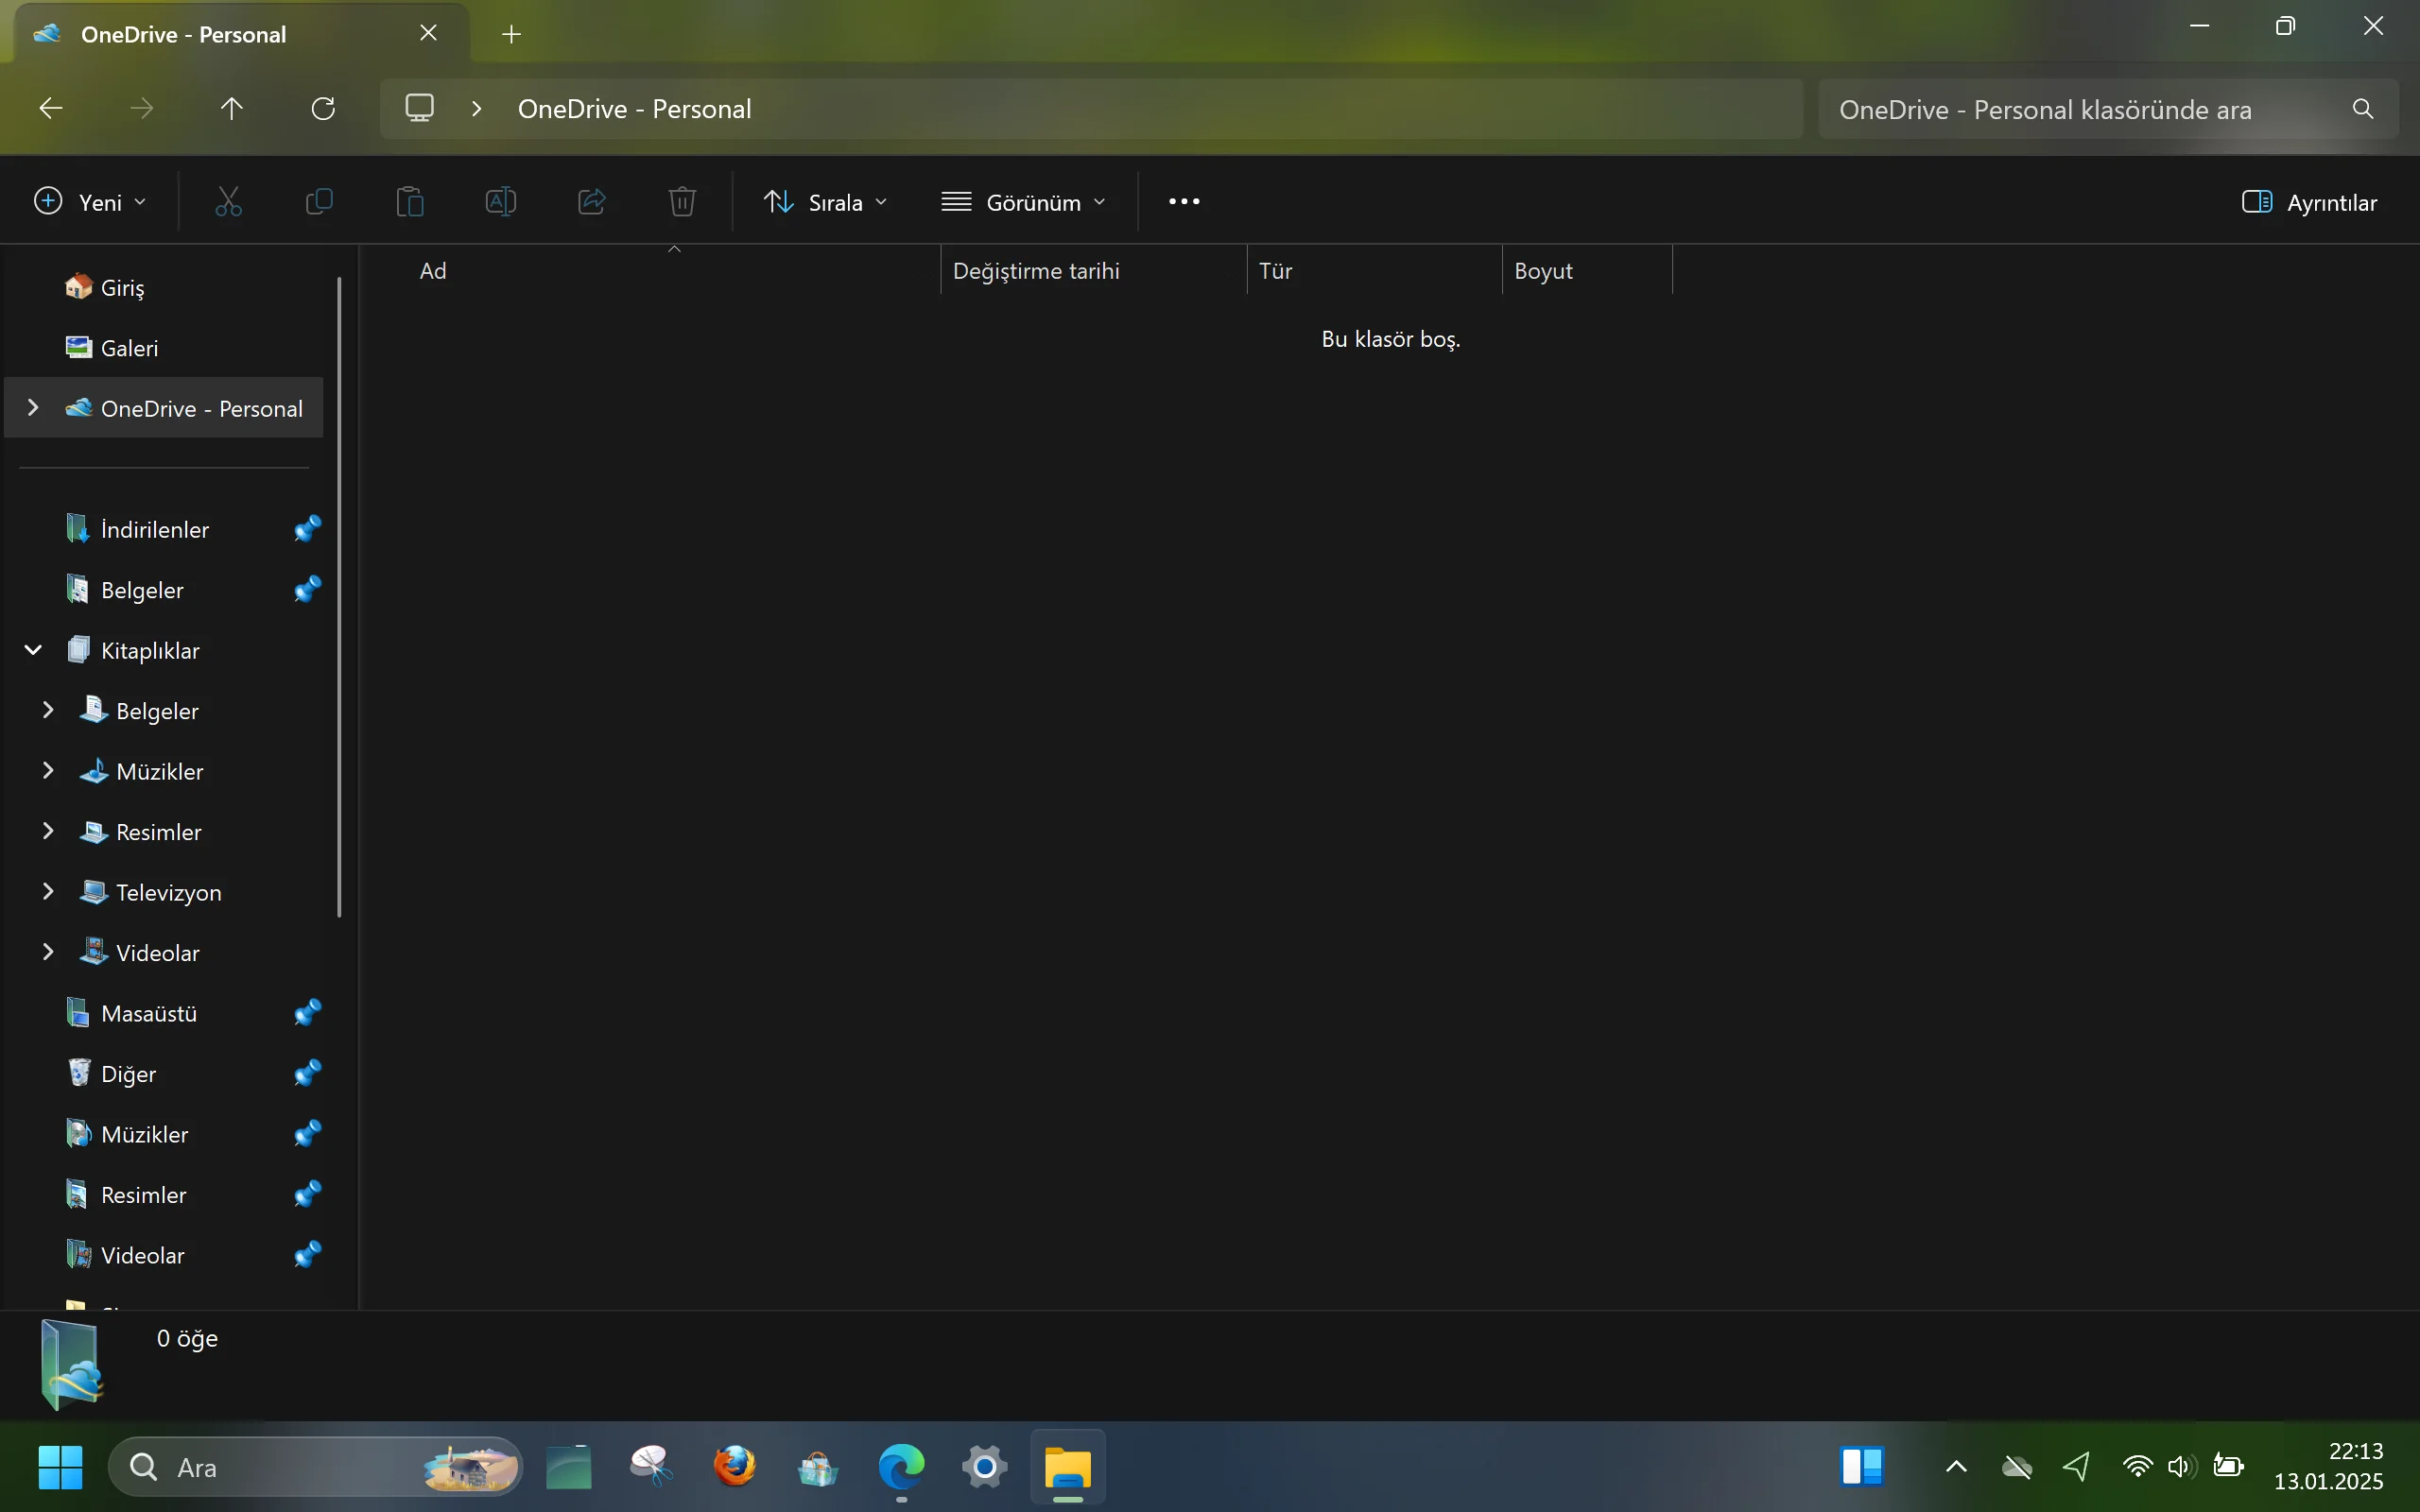Sort by the Boyut column header
This screenshot has width=2420, height=1512.
pos(1587,271)
